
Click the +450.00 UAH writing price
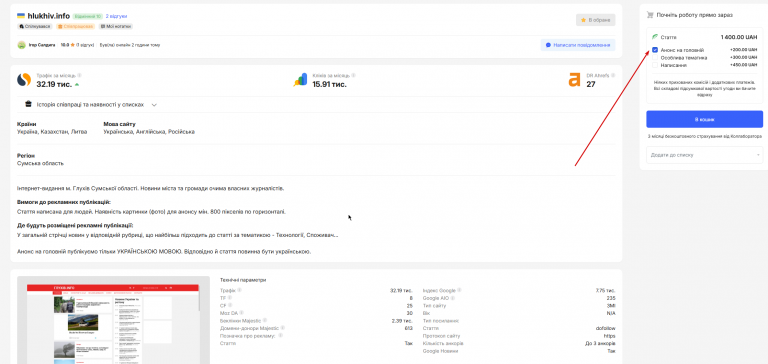click(x=743, y=65)
